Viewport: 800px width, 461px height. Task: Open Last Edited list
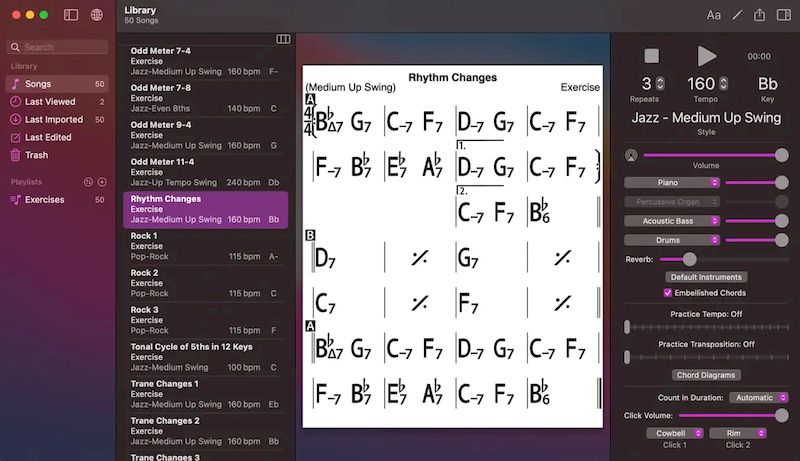click(57, 137)
